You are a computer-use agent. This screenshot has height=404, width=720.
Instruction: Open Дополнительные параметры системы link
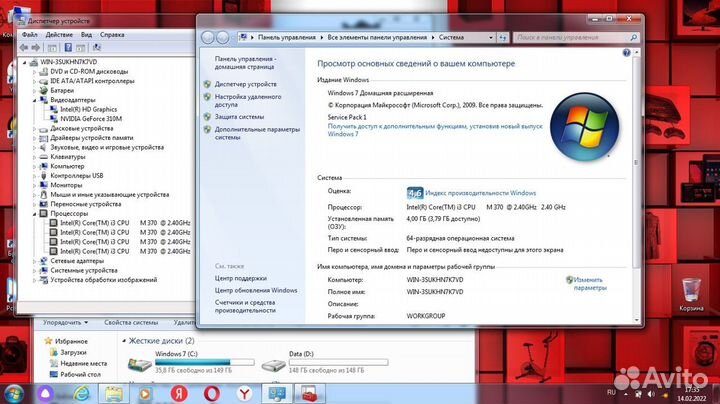[x=257, y=133]
